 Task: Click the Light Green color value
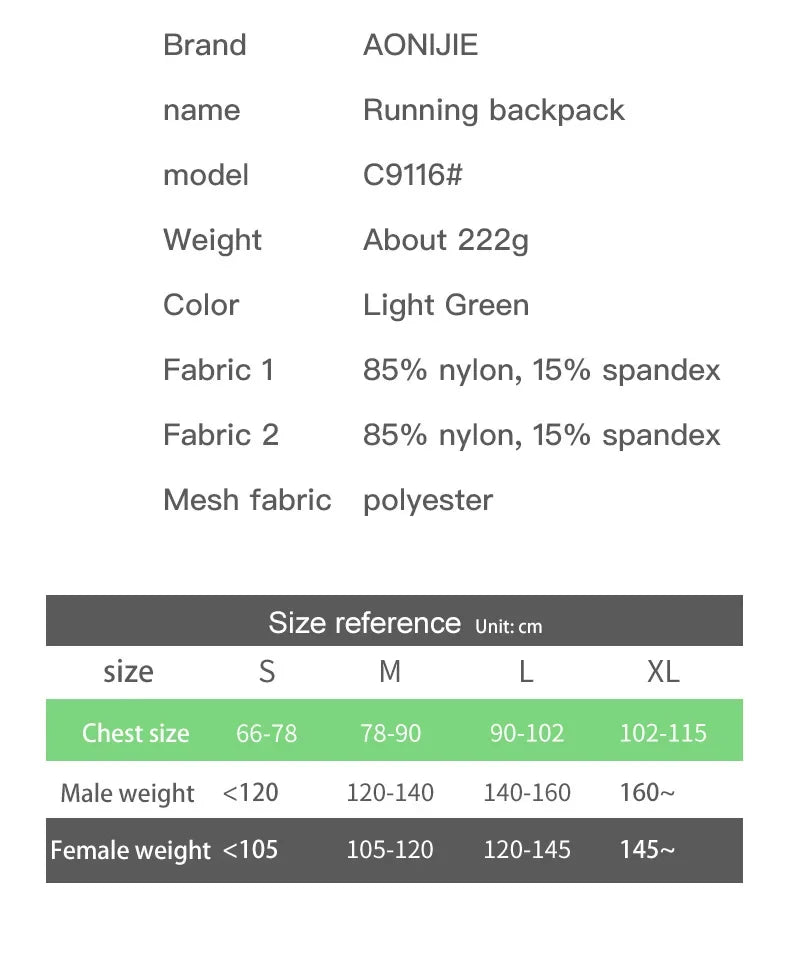445,305
